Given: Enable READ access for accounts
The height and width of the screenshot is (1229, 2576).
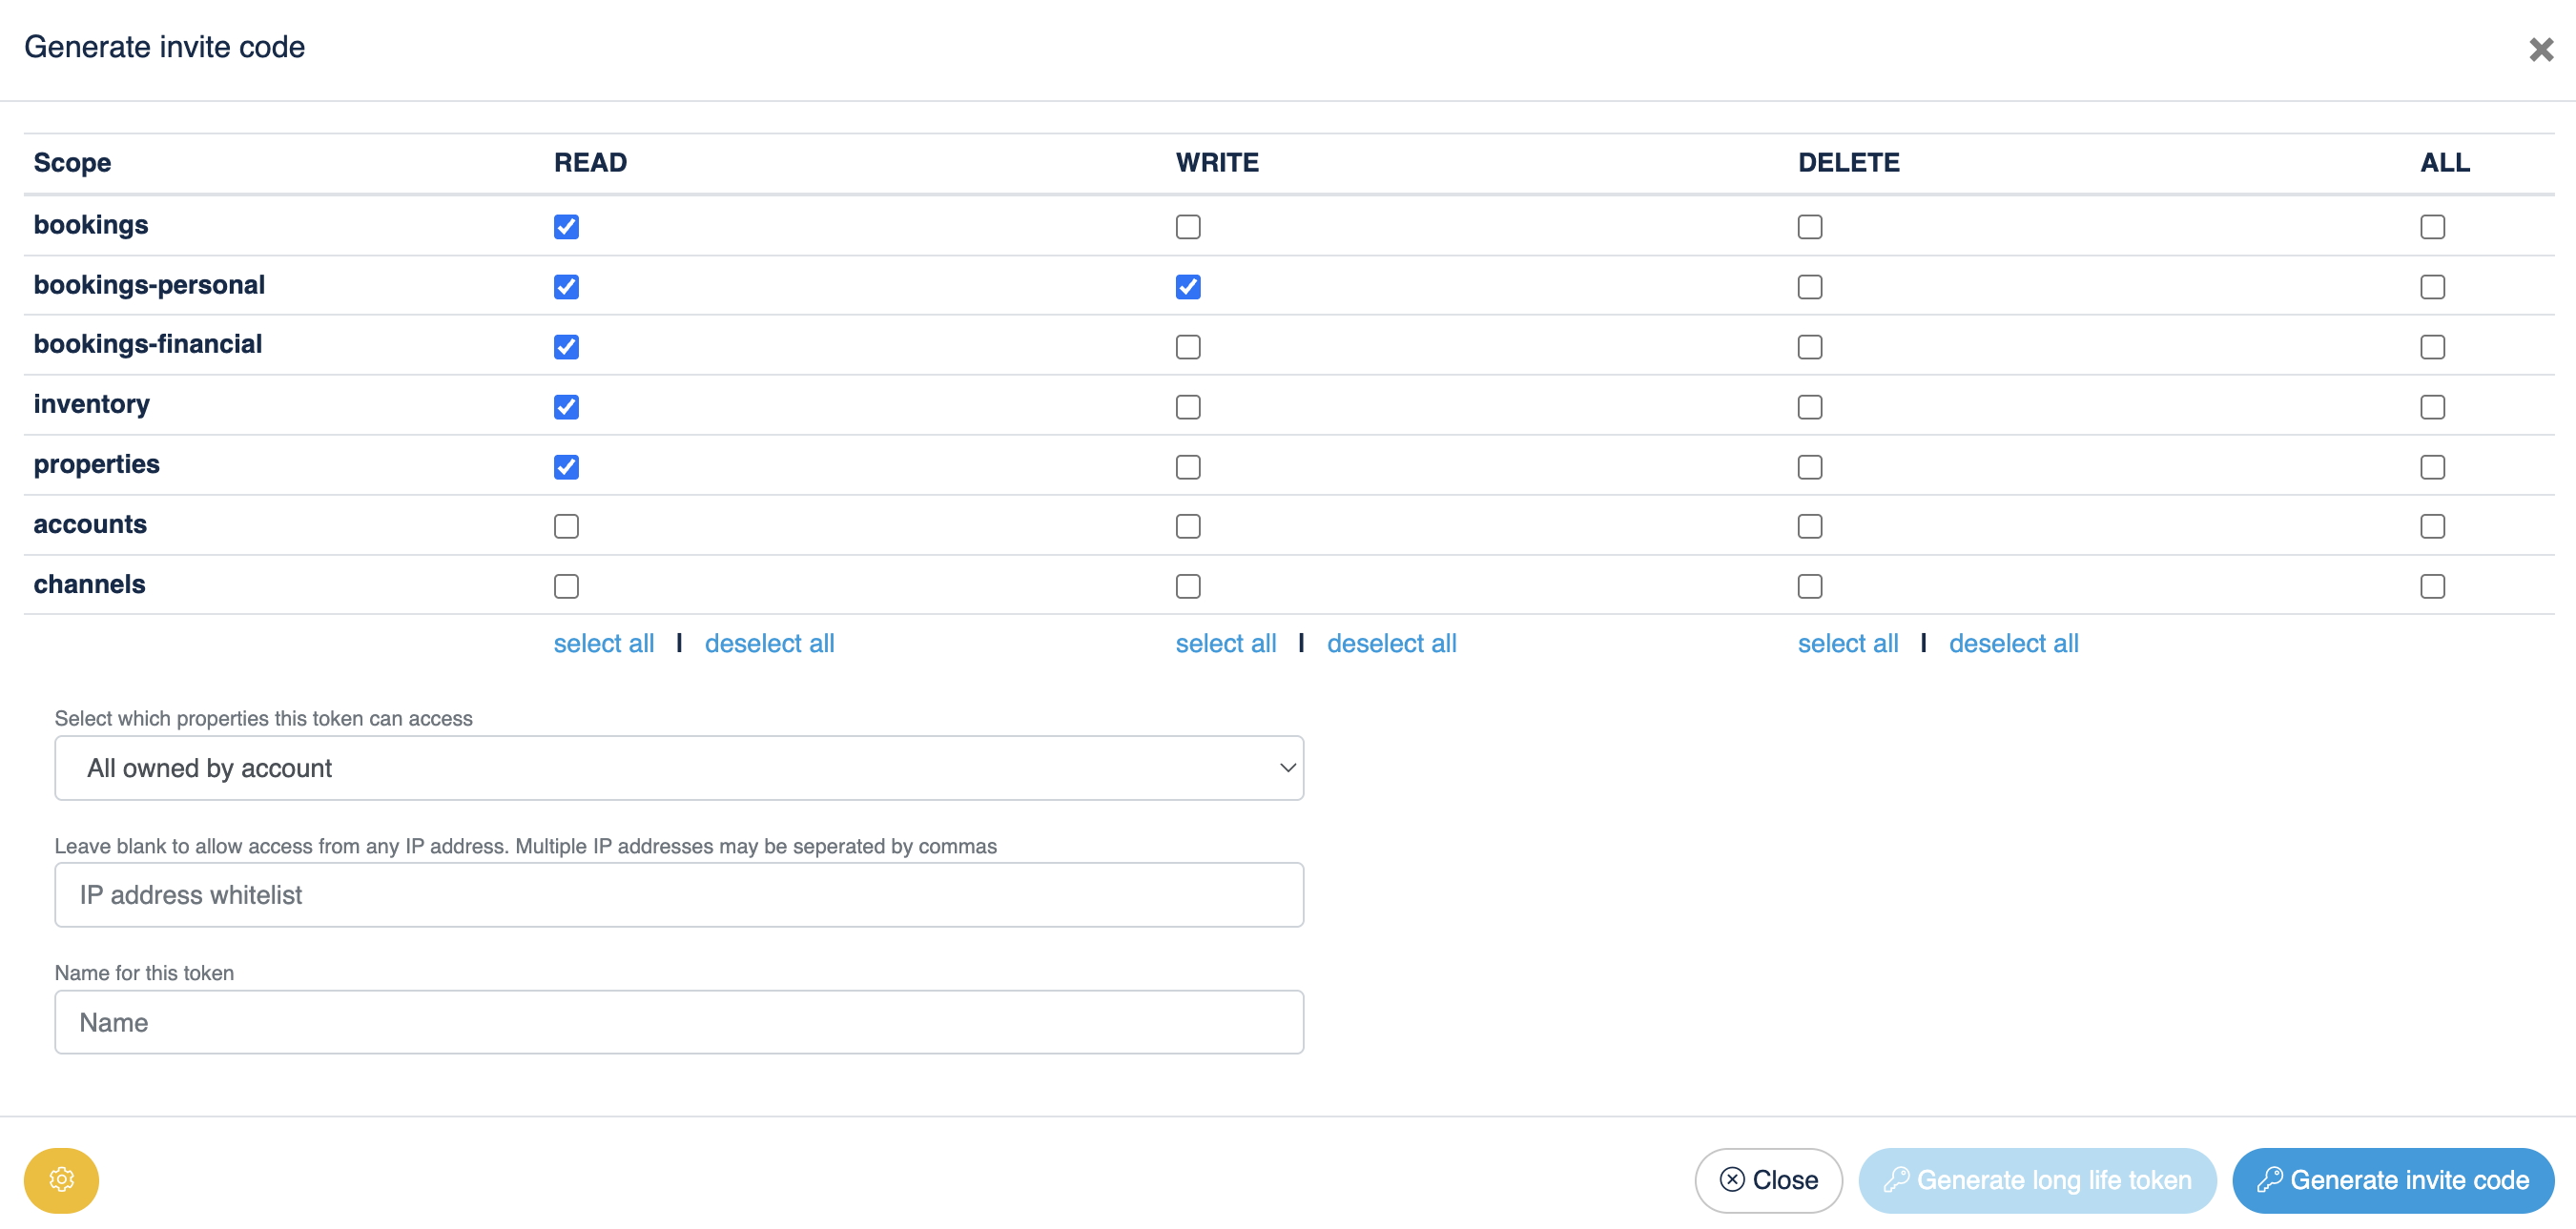Looking at the screenshot, I should click(566, 526).
